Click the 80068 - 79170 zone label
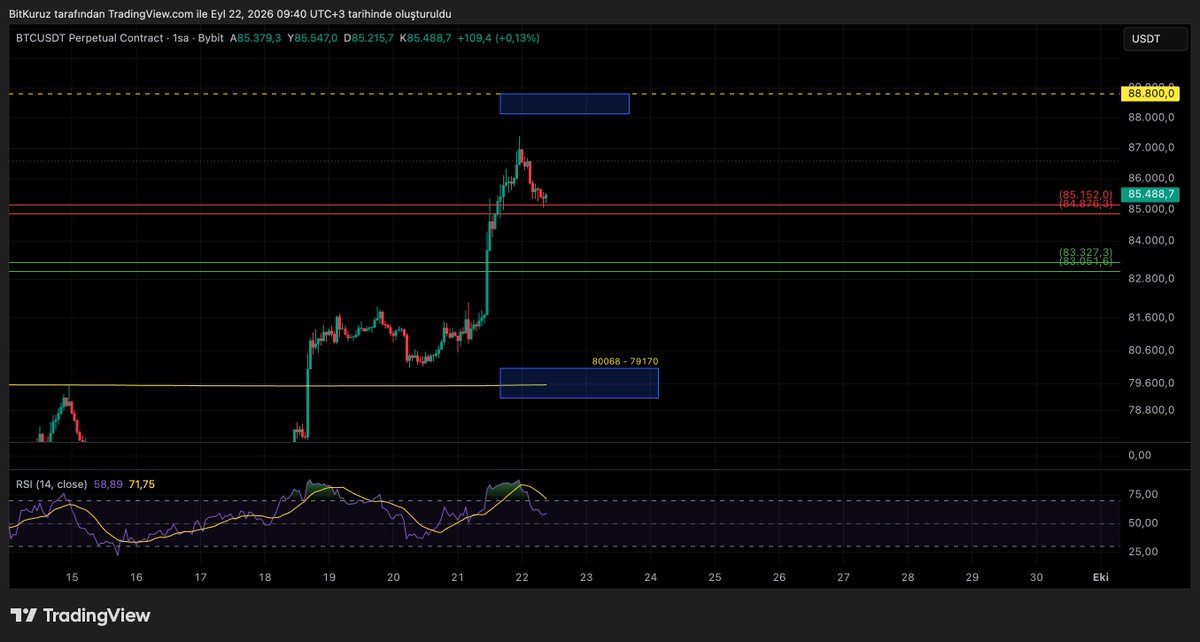Image resolution: width=1200 pixels, height=642 pixels. click(624, 361)
